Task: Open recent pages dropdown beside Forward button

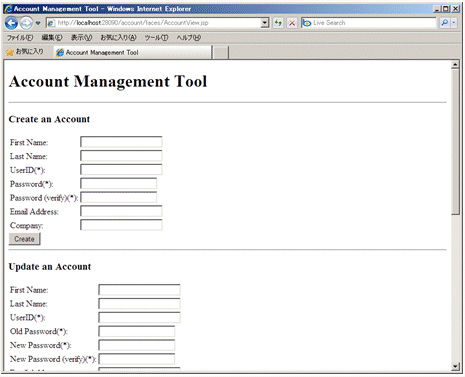Action: 38,23
